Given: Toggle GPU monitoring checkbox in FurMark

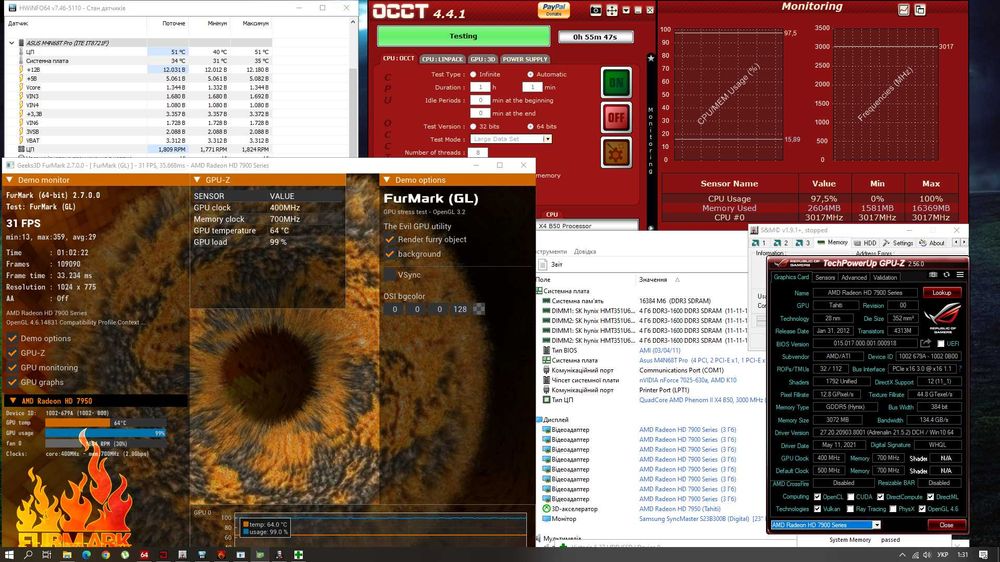Looking at the screenshot, I should (12, 367).
